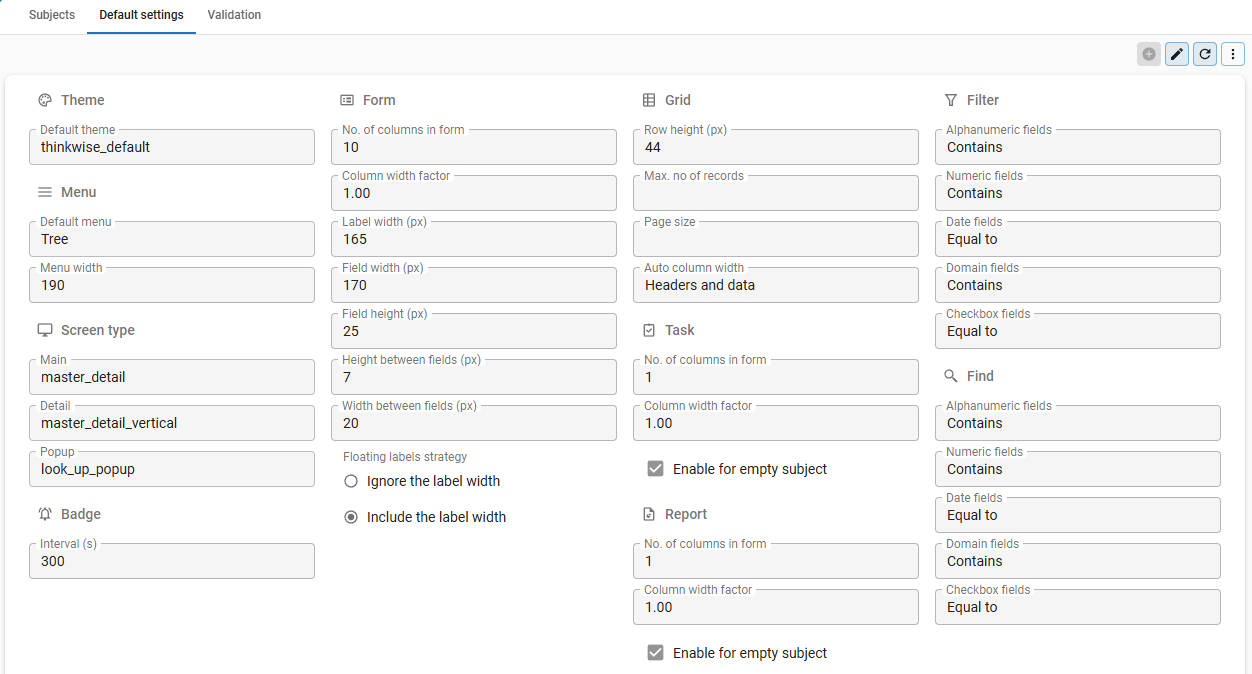Click the Interval (s) field showing 300

(172, 560)
